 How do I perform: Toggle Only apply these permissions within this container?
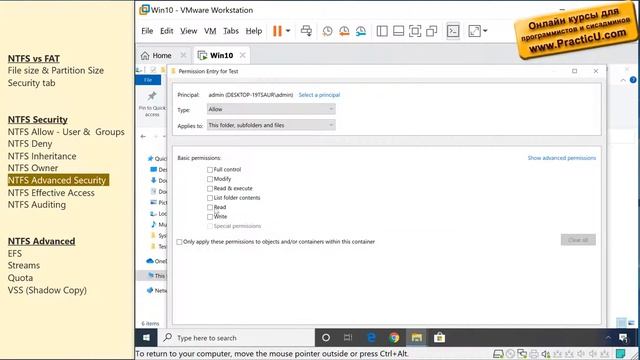tap(179, 242)
